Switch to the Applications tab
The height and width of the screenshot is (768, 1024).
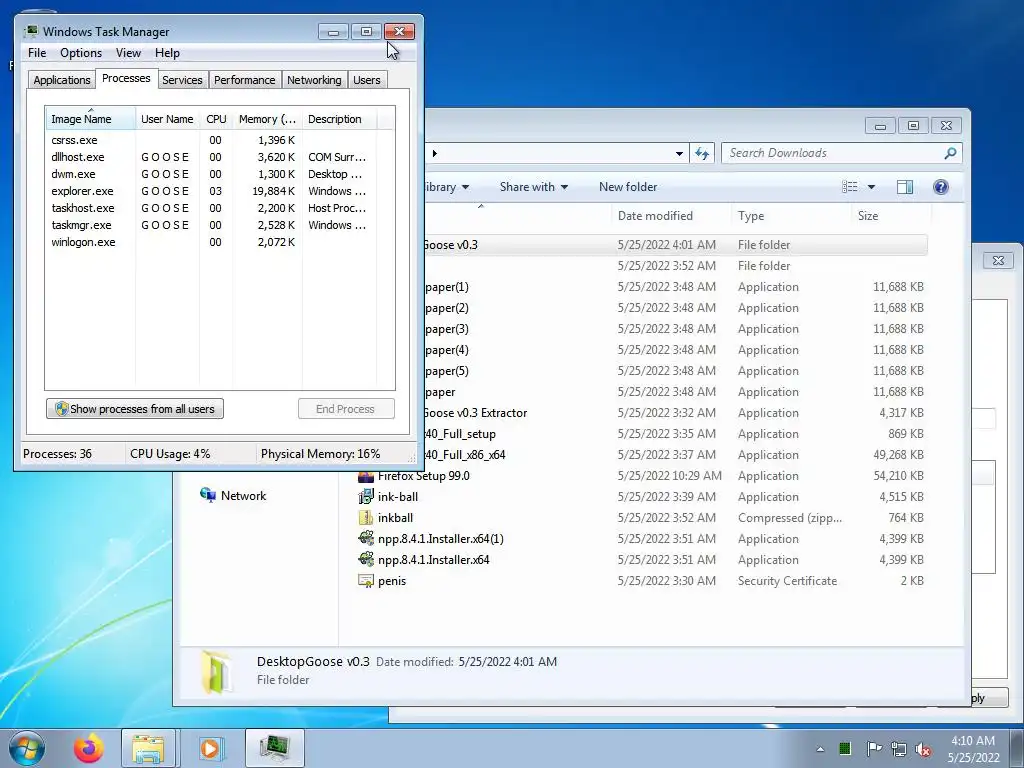click(x=62, y=80)
